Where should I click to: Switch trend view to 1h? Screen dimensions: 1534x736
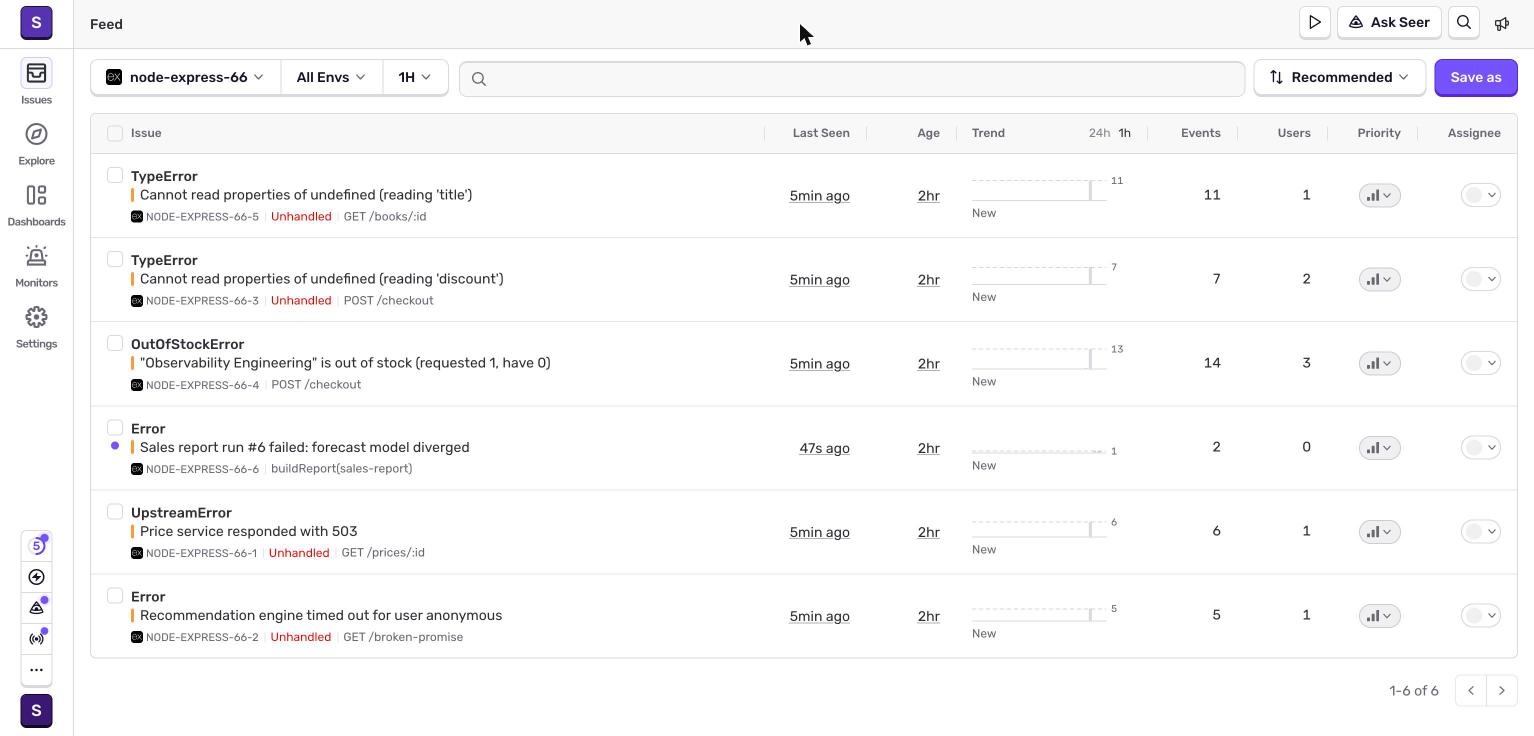tap(1124, 133)
